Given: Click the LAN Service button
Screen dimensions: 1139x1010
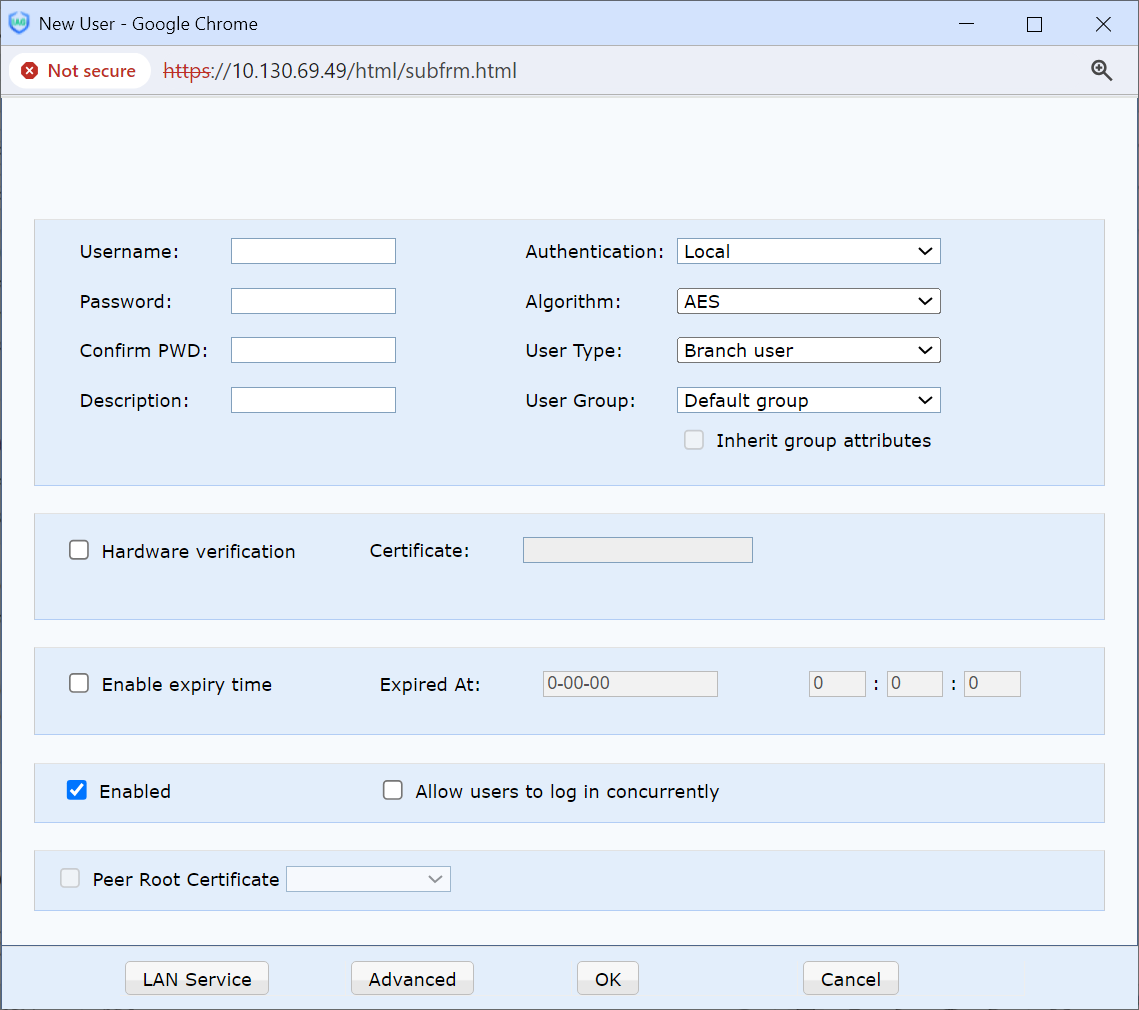Looking at the screenshot, I should click(x=197, y=979).
